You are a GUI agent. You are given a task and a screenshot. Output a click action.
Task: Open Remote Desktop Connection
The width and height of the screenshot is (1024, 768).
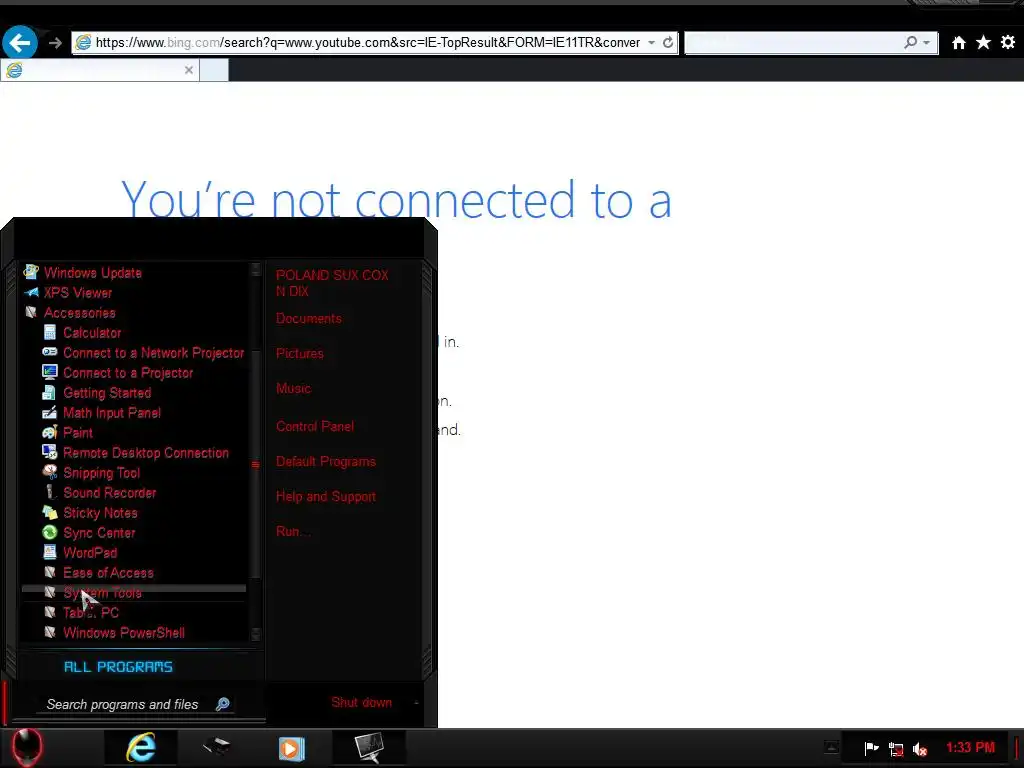146,453
